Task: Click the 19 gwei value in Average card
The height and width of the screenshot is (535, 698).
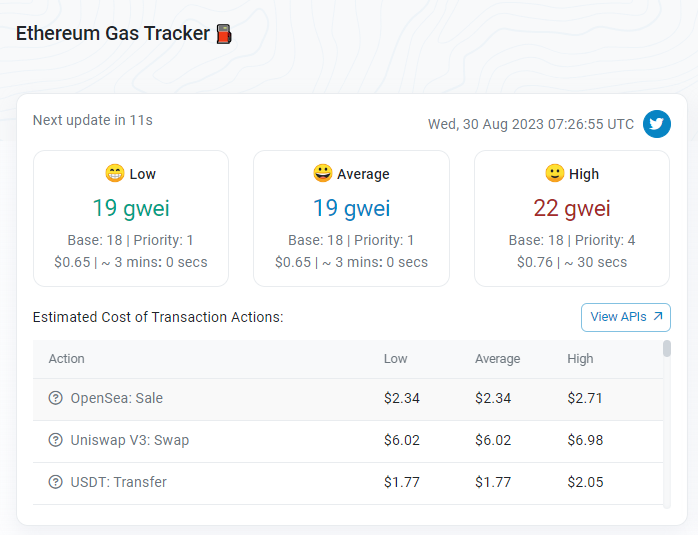Action: (351, 208)
